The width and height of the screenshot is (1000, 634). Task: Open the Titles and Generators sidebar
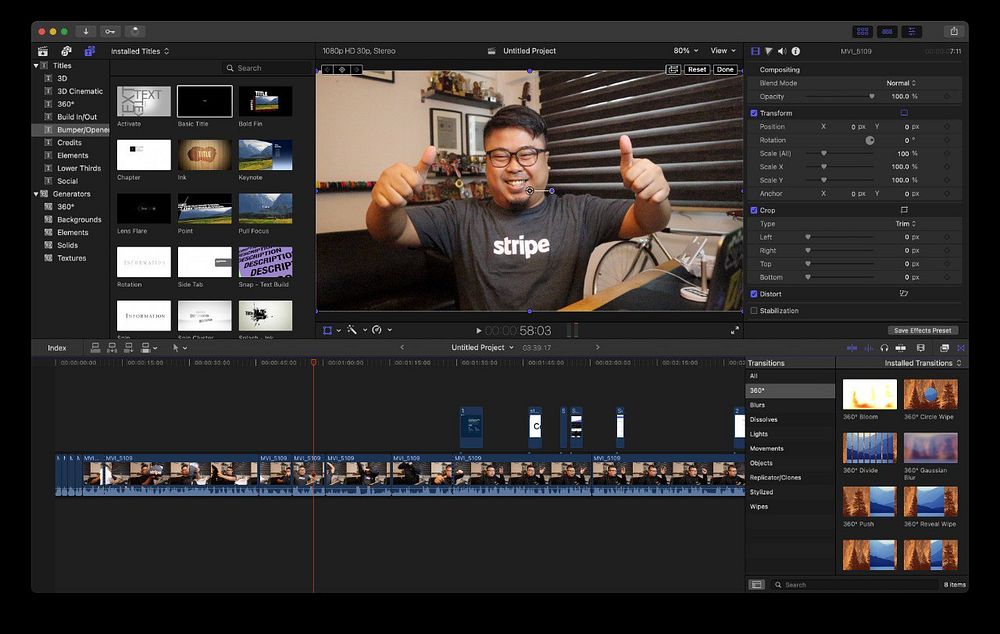coord(89,51)
